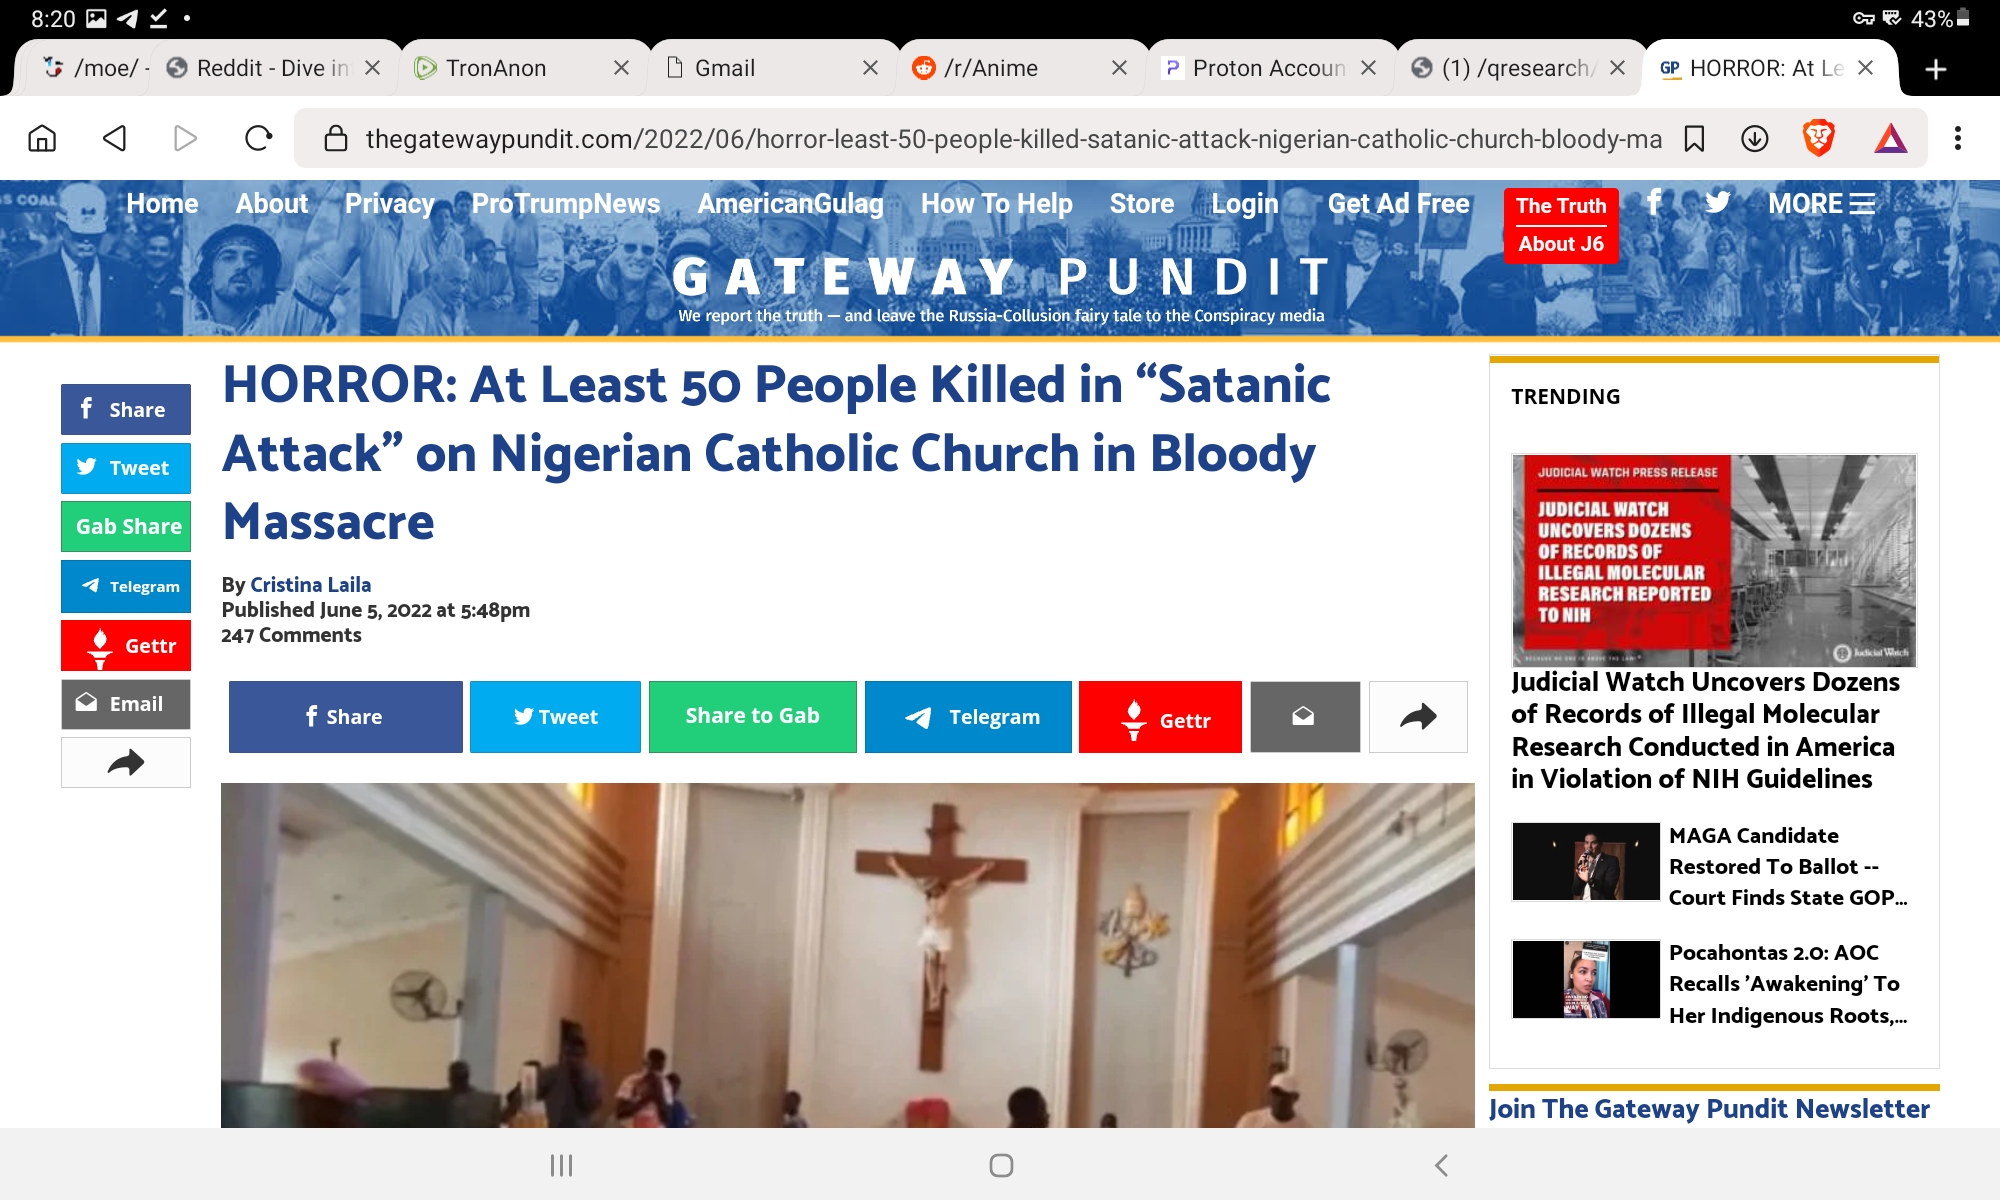The width and height of the screenshot is (2000, 1200).
Task: Close the Proton Account tab
Action: 1368,68
